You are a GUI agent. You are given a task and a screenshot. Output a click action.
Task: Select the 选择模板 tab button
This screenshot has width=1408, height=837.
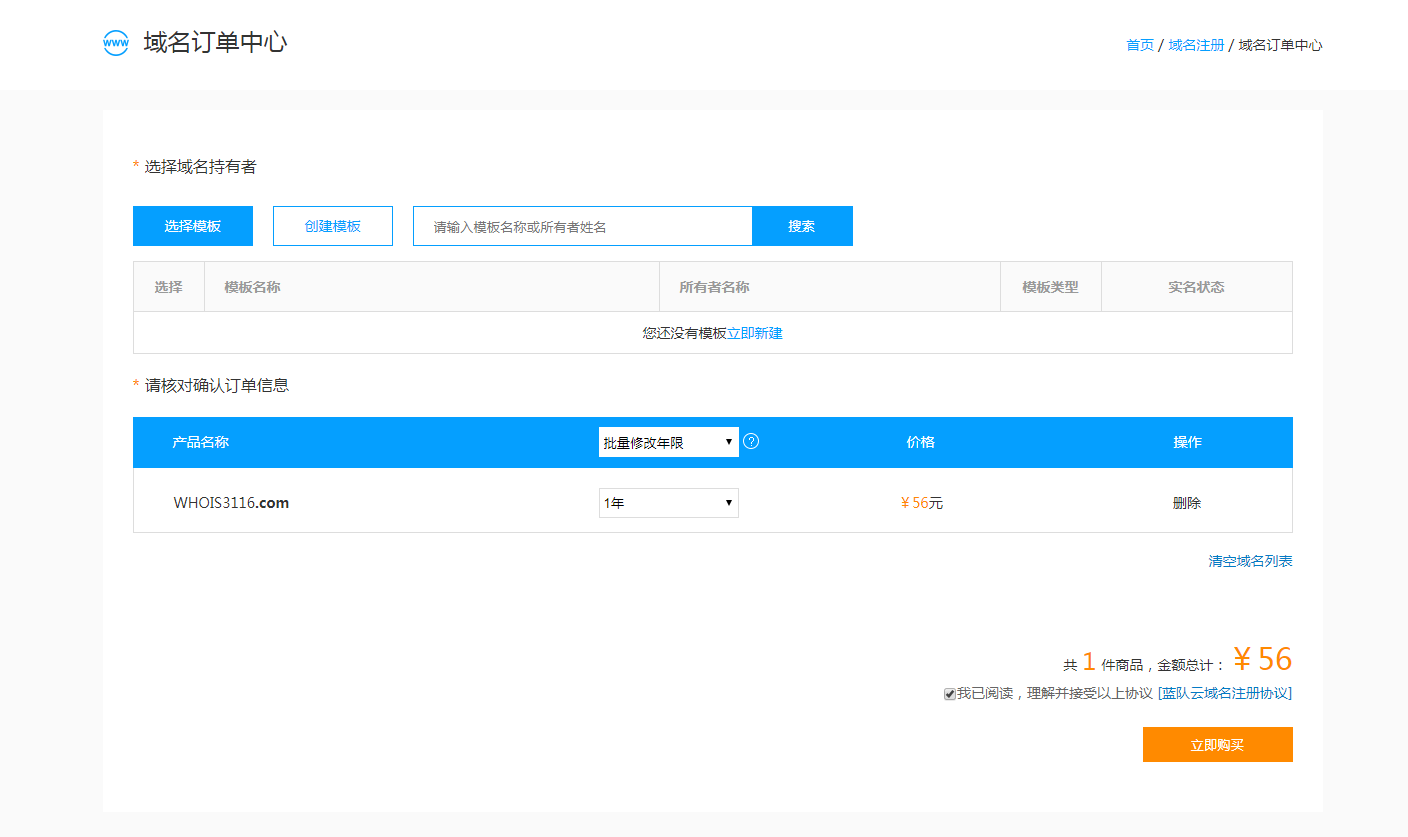click(192, 225)
